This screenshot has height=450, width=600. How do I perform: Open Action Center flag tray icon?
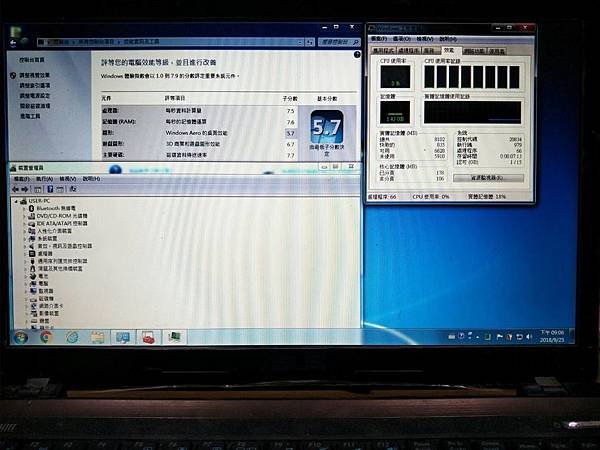point(499,337)
